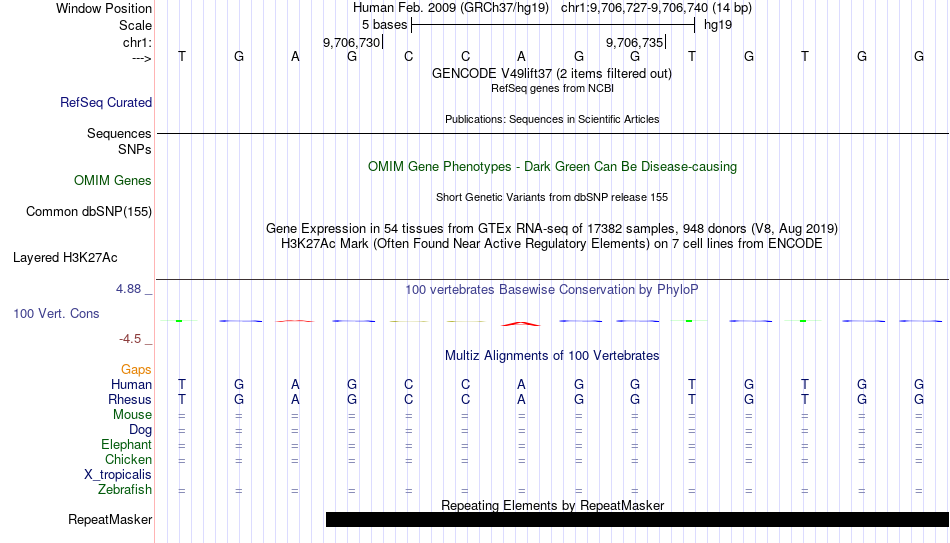Click the Zebrafish species label
950x543 pixels.
pos(125,490)
